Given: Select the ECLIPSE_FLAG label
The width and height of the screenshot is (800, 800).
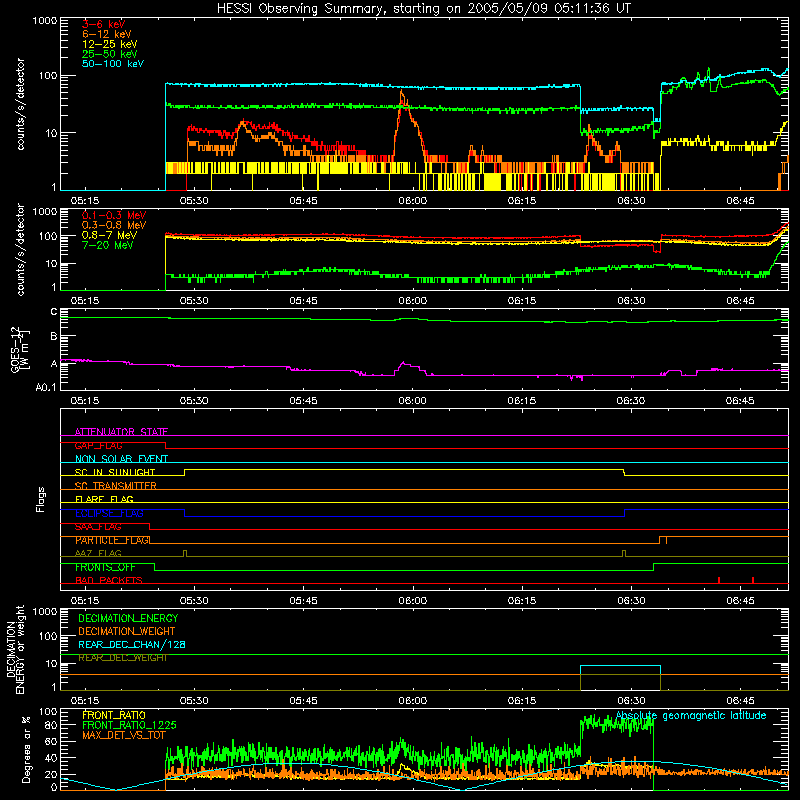Looking at the screenshot, I should 109,513.
